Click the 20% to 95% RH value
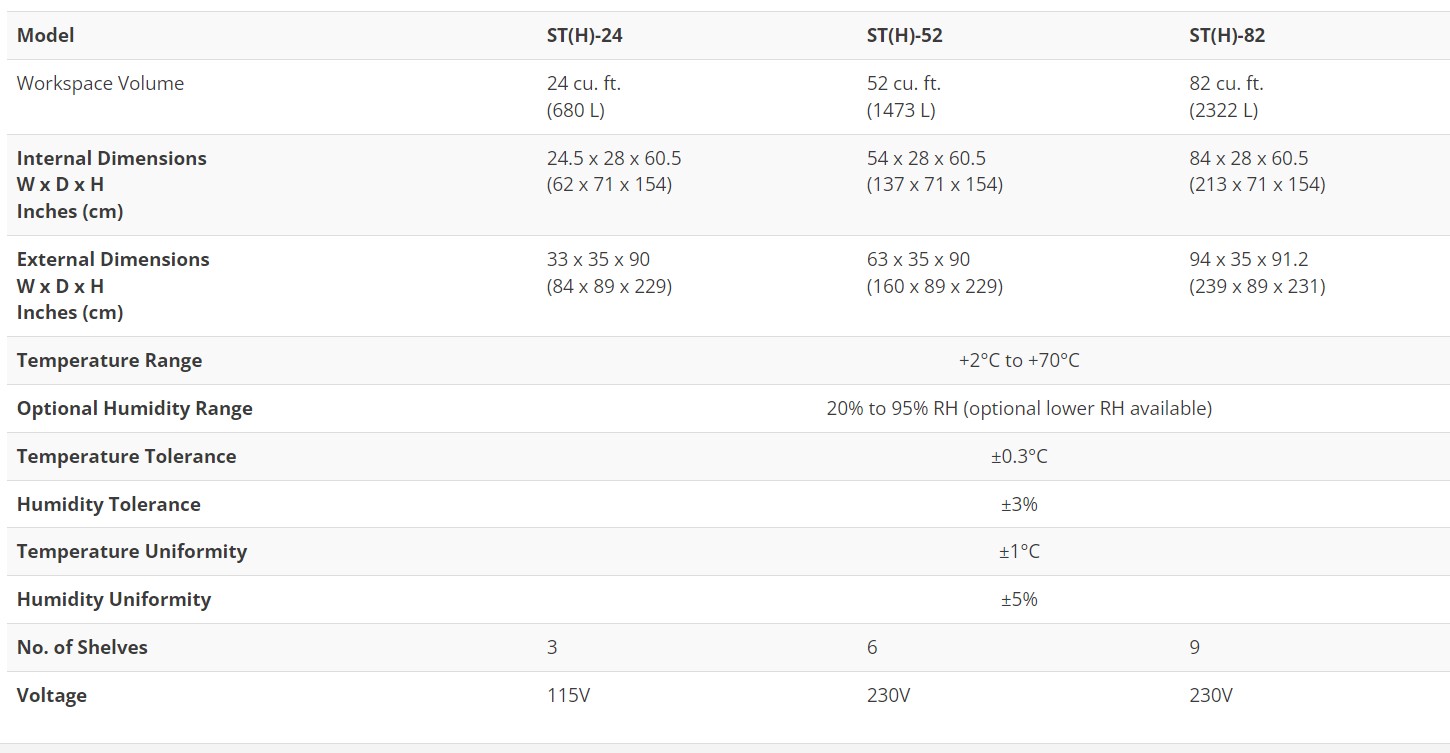 click(x=1019, y=409)
